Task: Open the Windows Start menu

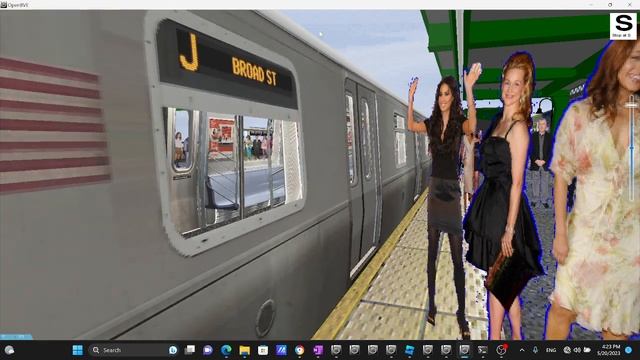Action: pos(77,350)
